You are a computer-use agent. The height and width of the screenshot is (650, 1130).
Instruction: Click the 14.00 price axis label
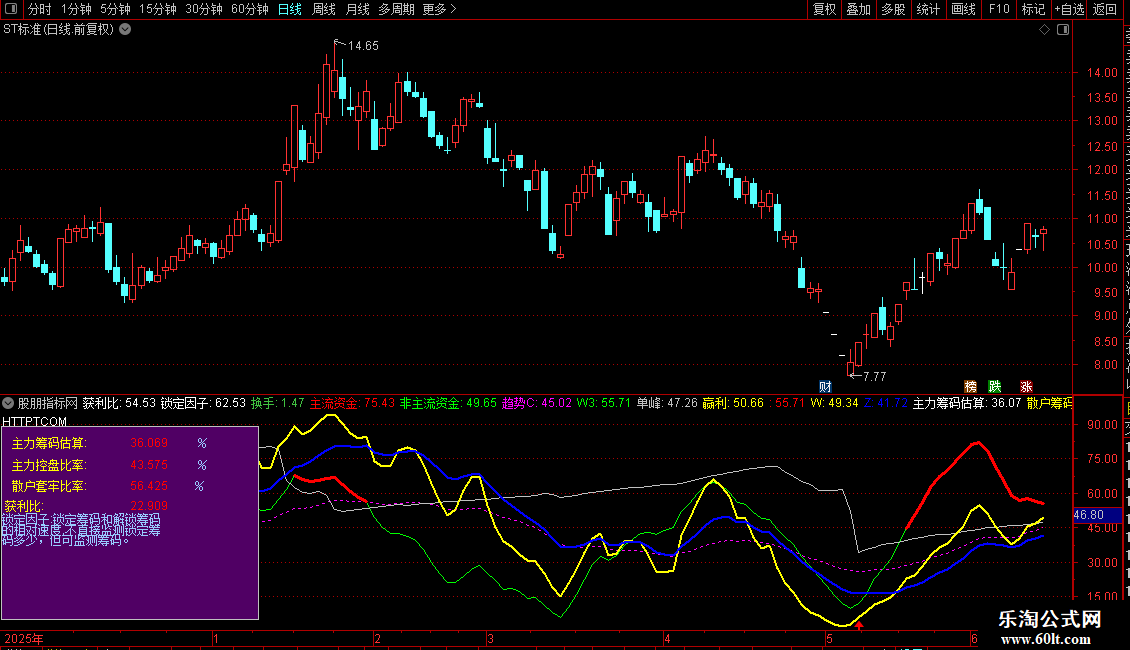1102,72
